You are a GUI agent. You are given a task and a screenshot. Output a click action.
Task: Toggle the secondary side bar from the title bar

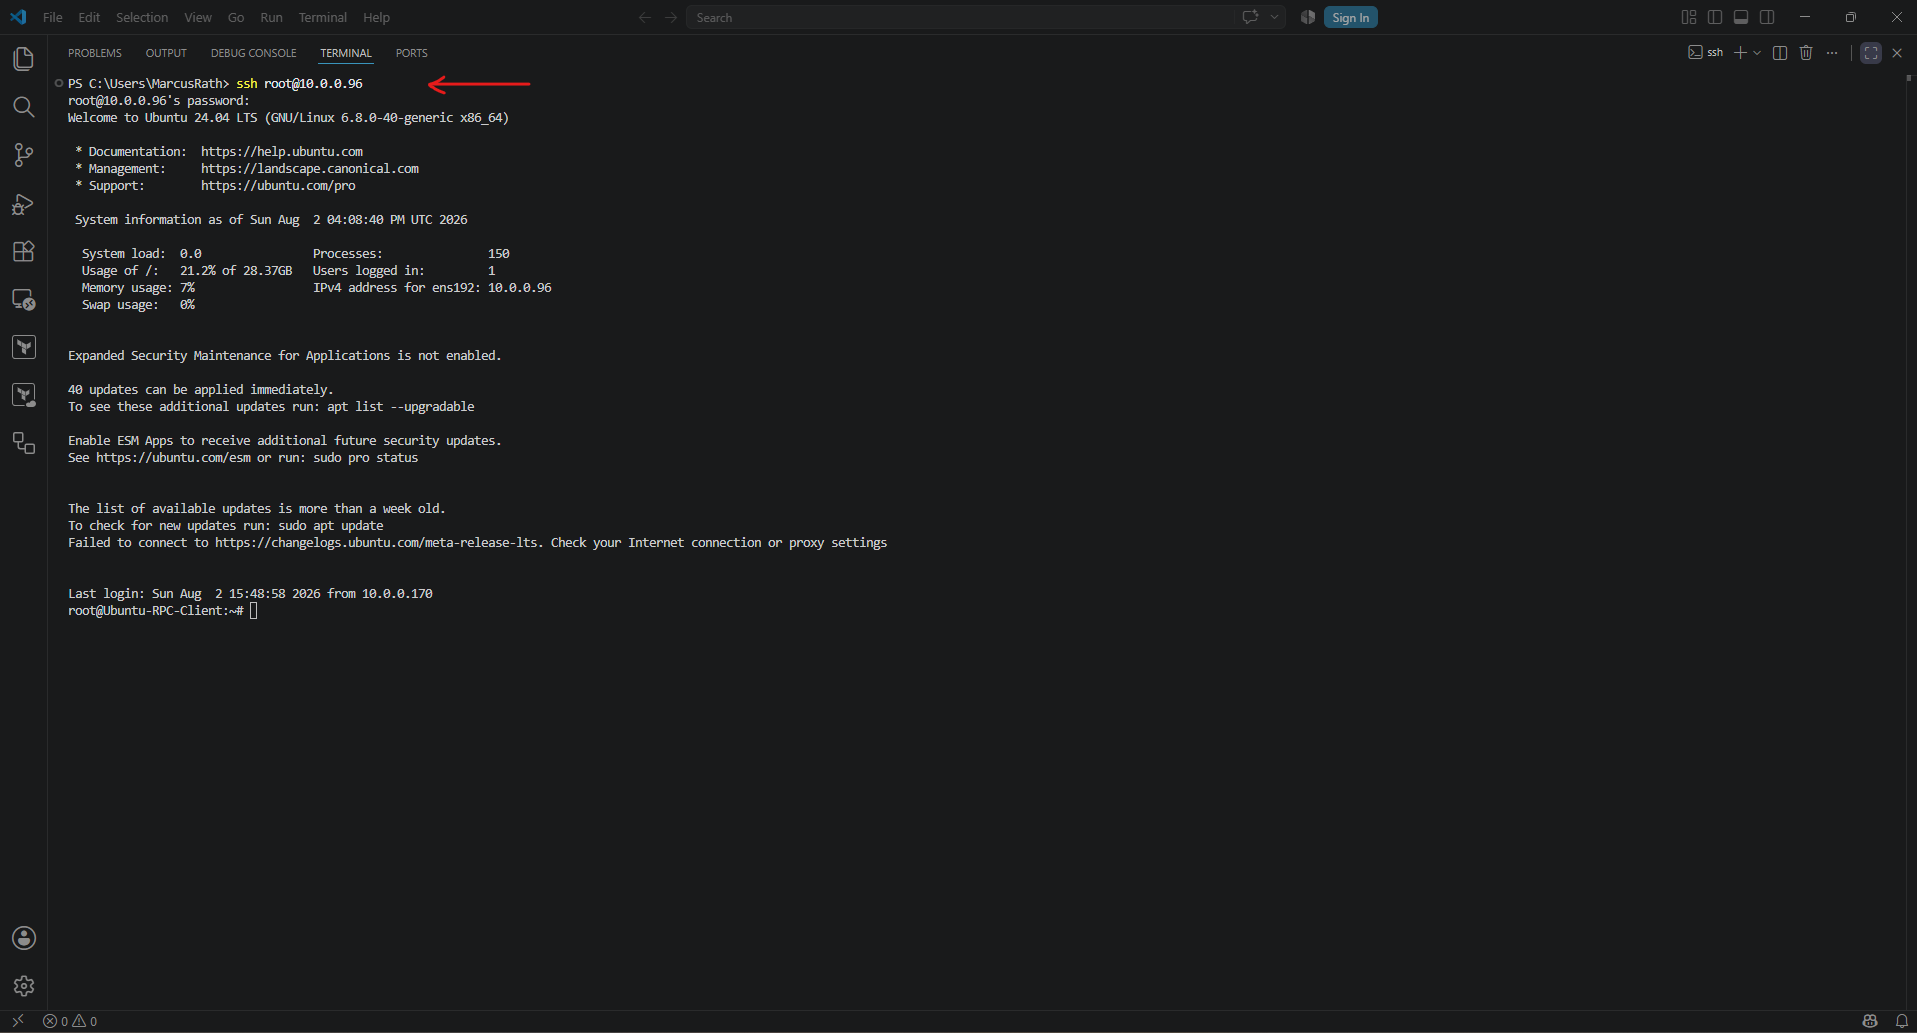pos(1767,17)
